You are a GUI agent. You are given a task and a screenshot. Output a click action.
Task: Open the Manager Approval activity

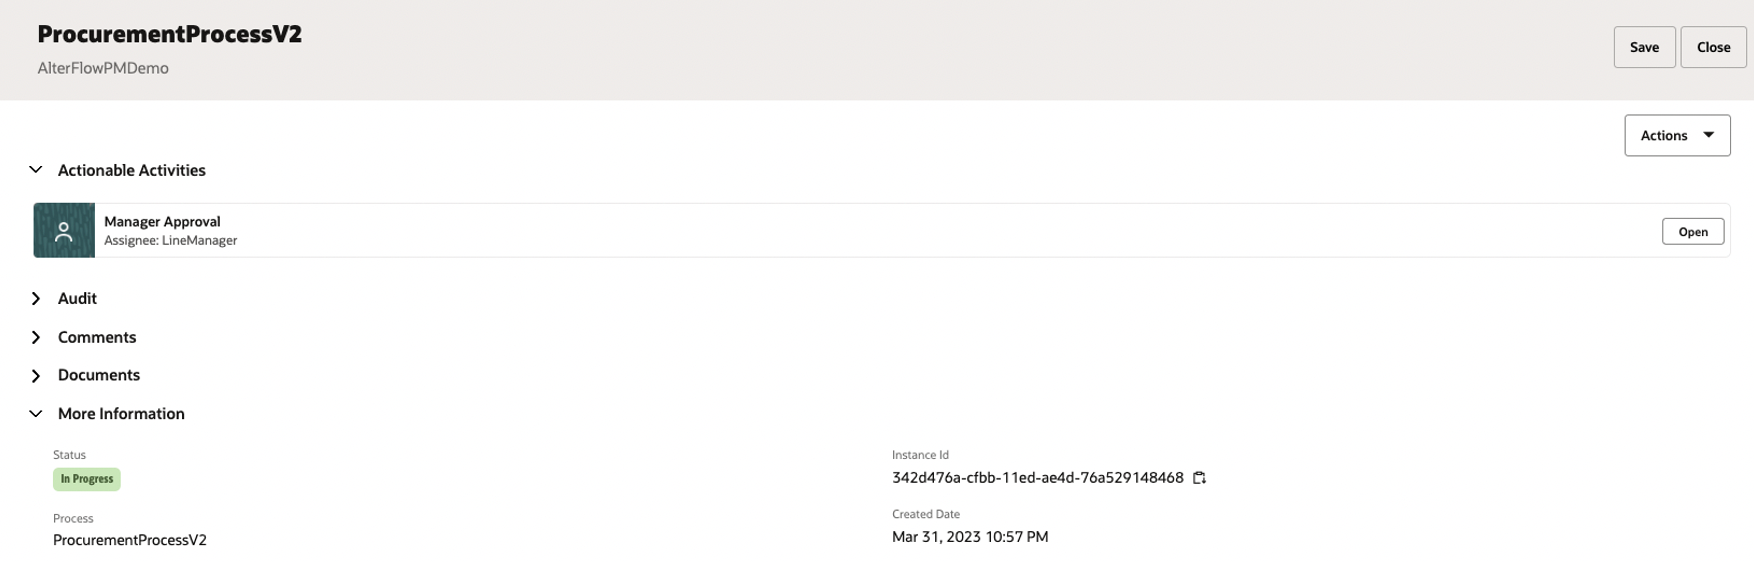point(1692,231)
